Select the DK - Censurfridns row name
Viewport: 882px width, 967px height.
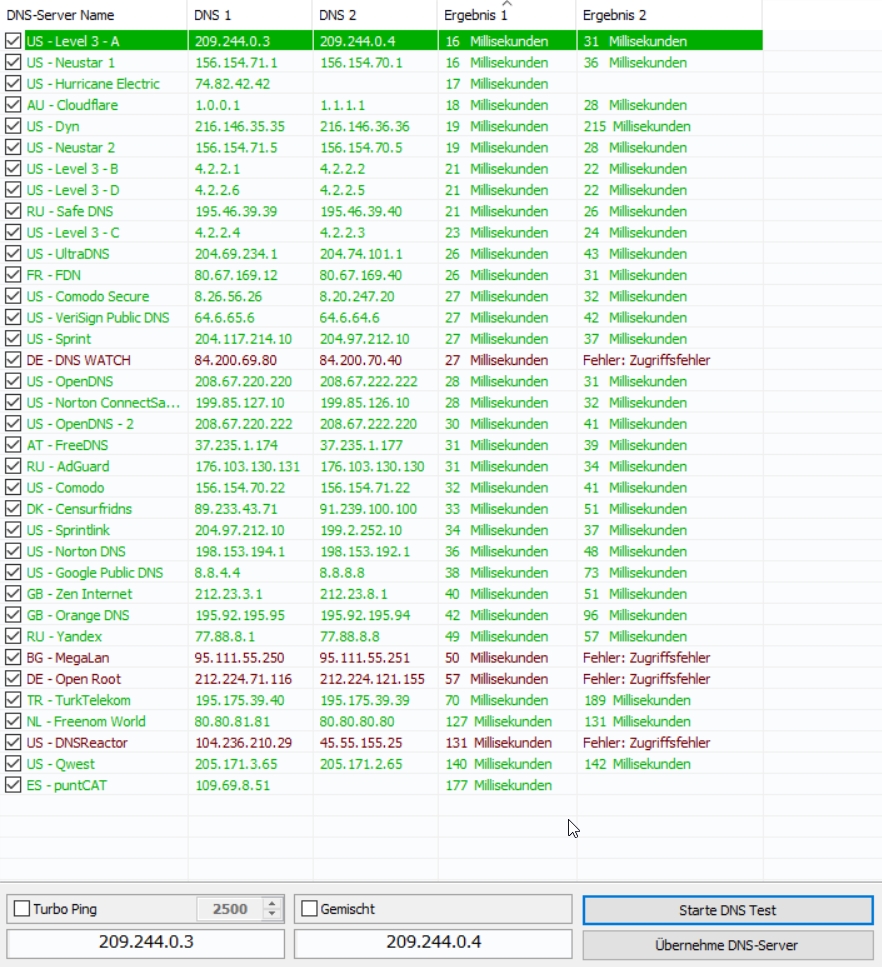79,509
